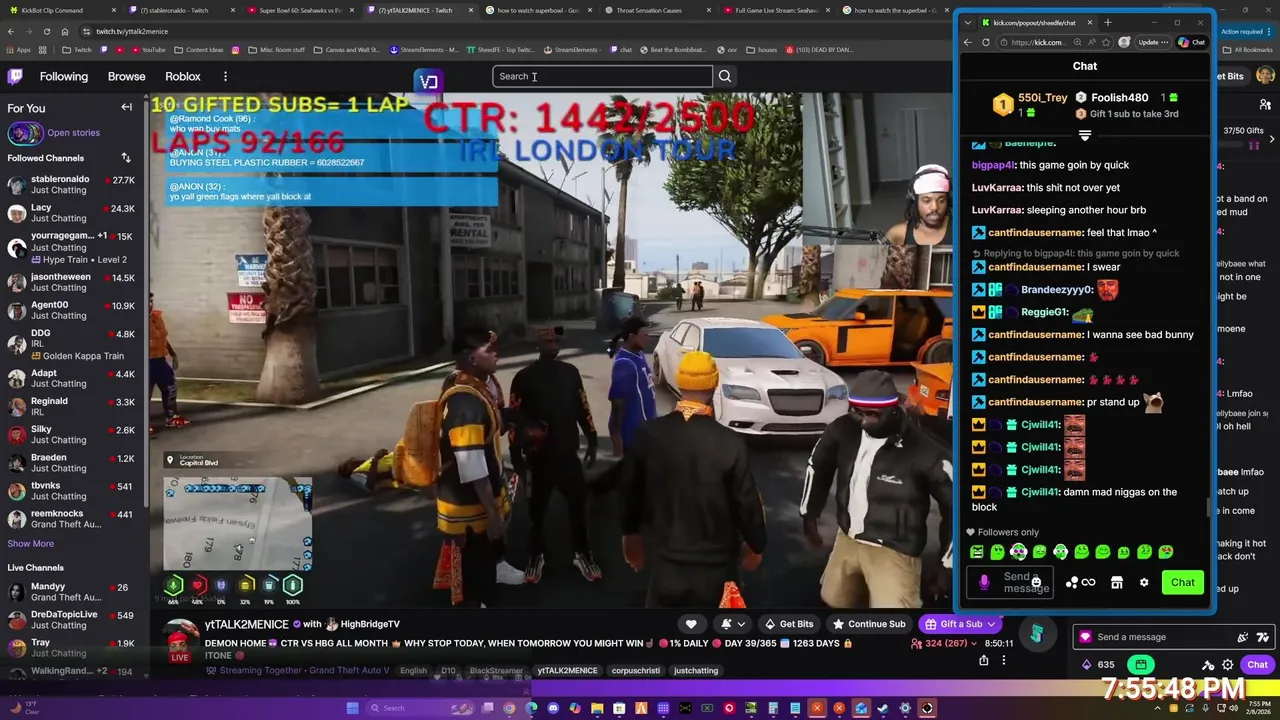Open the Following tab
1280x720 pixels.
[x=64, y=76]
